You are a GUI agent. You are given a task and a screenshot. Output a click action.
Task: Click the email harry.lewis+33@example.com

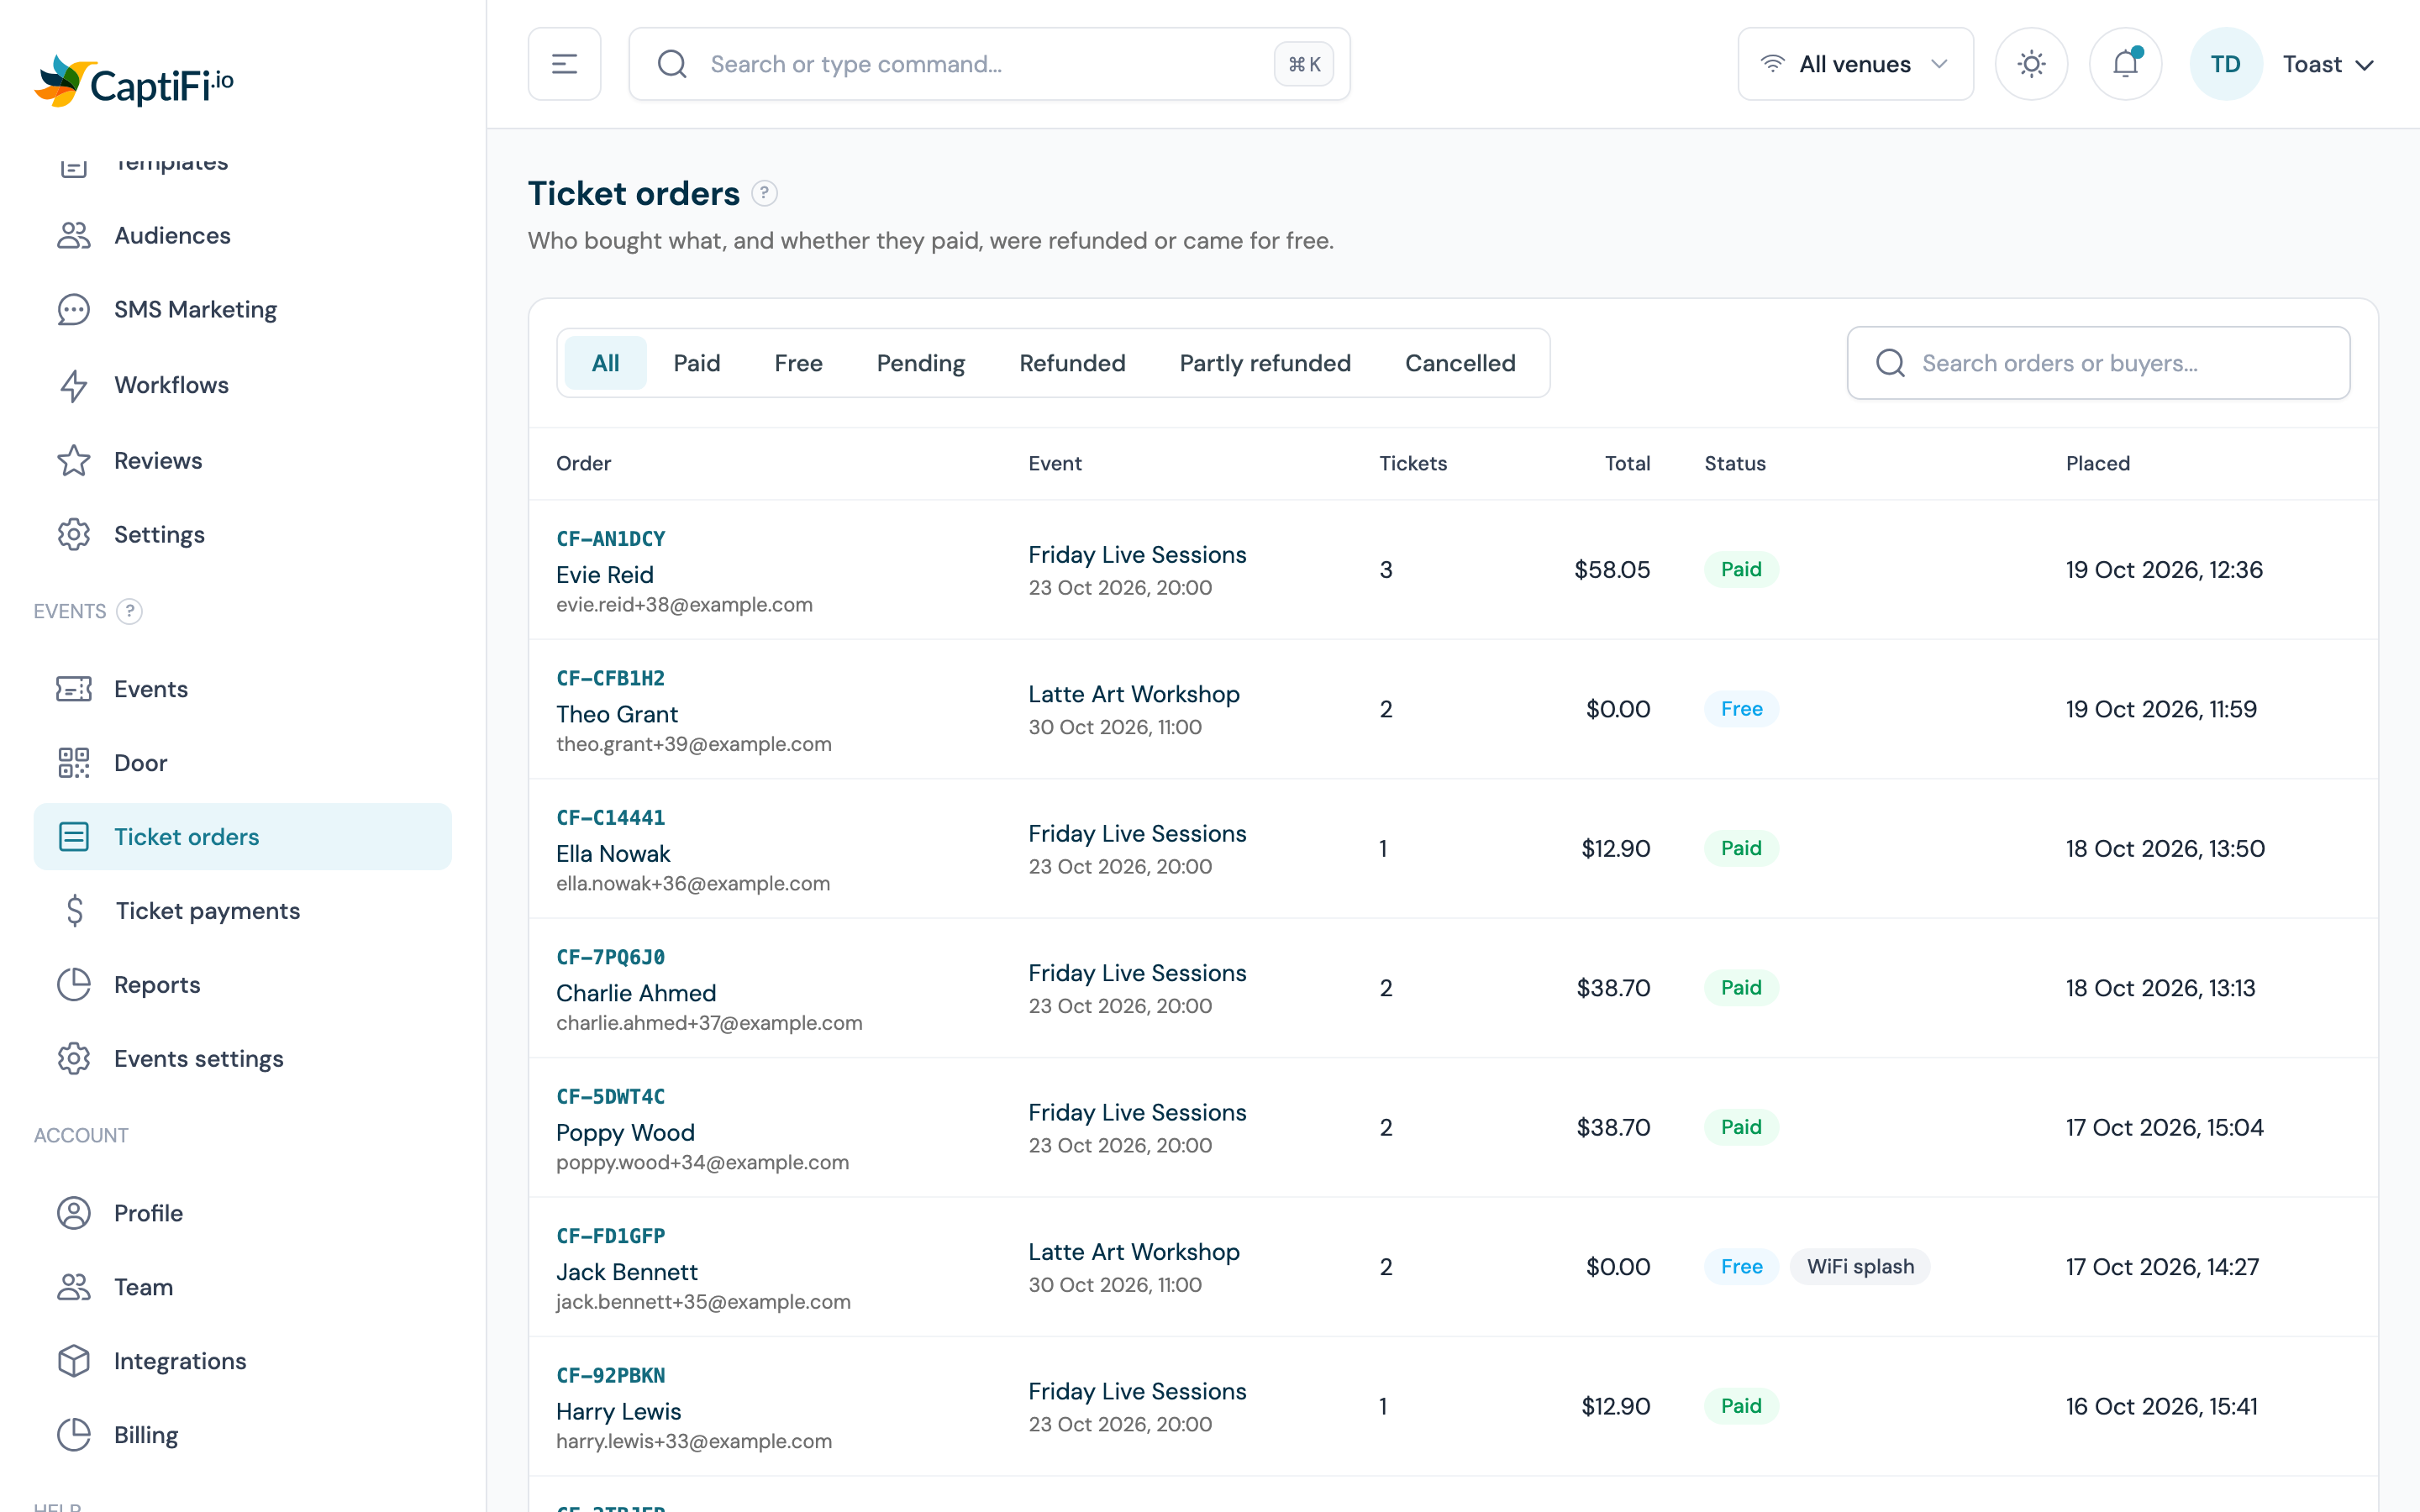(694, 1441)
